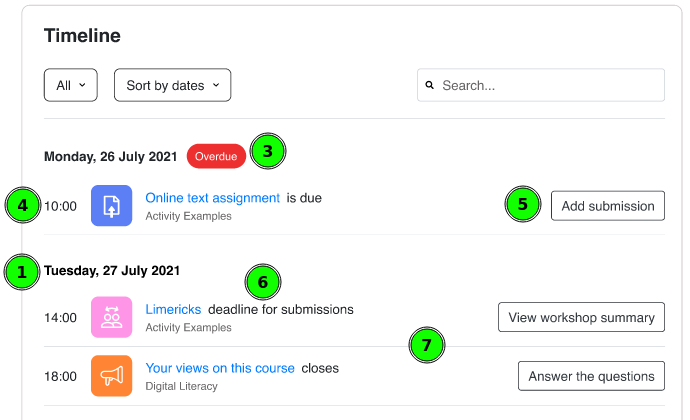Click green annotation marker number 7
This screenshot has height=420, width=690.
pos(427,345)
